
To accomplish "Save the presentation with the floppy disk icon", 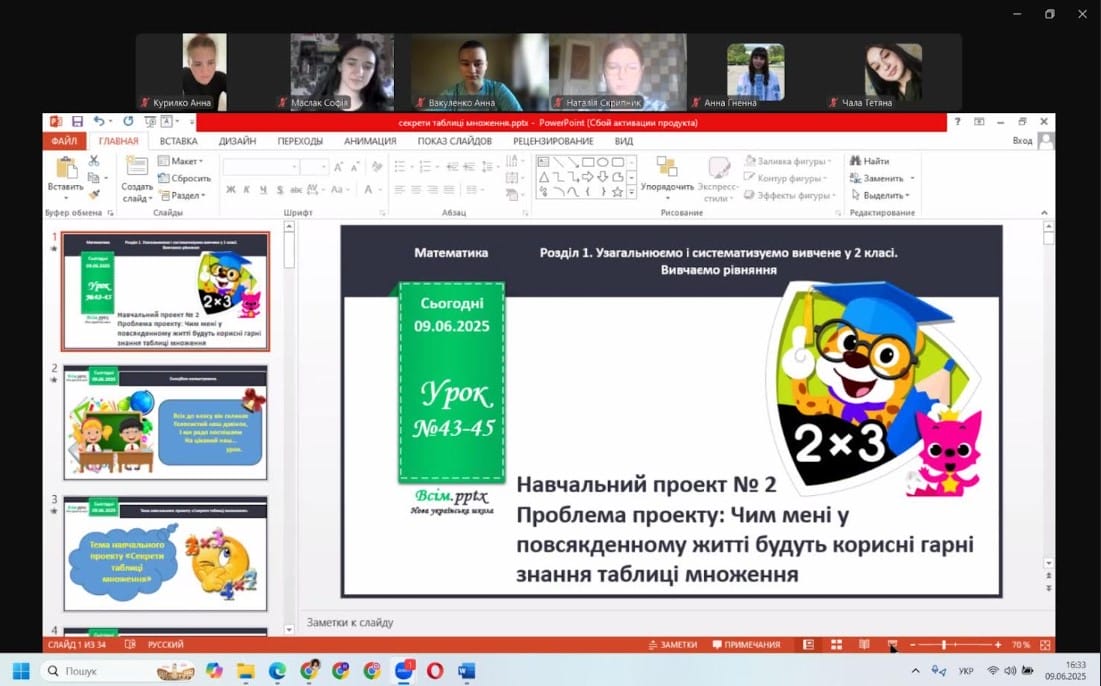I will [77, 122].
